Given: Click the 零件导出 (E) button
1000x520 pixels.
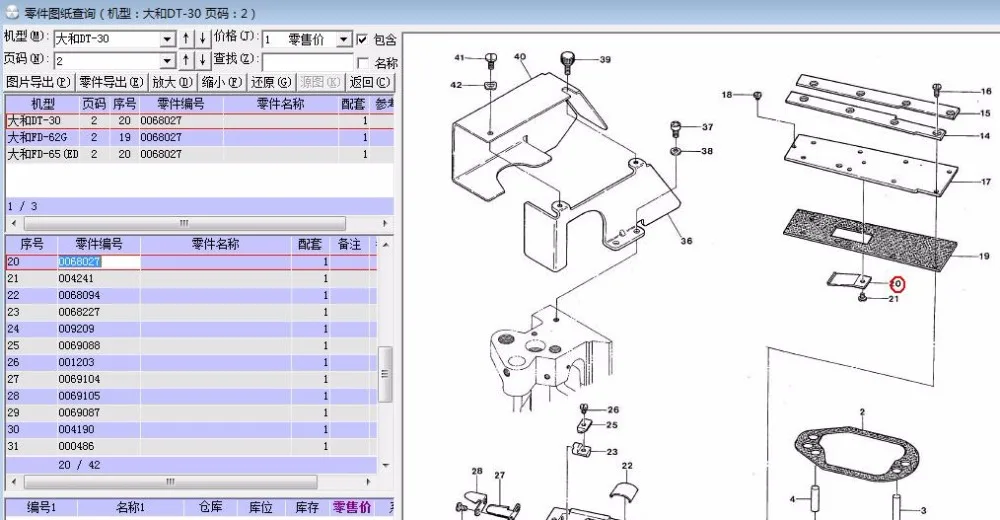Looking at the screenshot, I should coord(112,82).
